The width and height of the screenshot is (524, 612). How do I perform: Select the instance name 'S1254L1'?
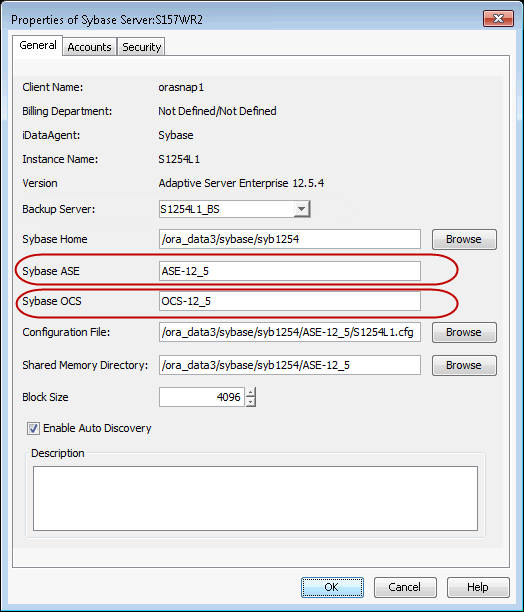click(x=179, y=159)
